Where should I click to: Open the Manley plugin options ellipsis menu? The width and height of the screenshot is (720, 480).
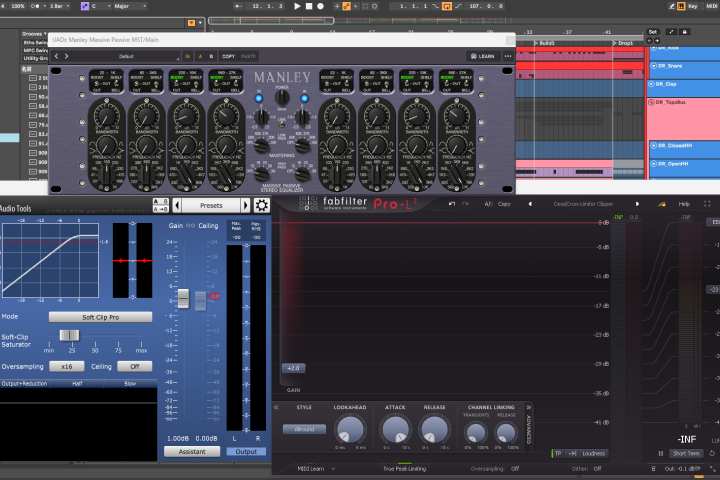[508, 56]
